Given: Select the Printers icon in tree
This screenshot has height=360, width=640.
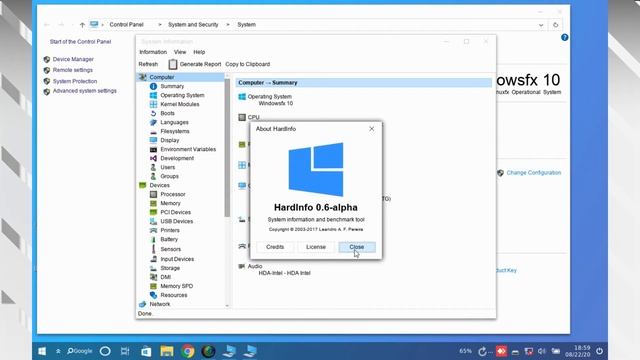Looking at the screenshot, I should (x=153, y=230).
